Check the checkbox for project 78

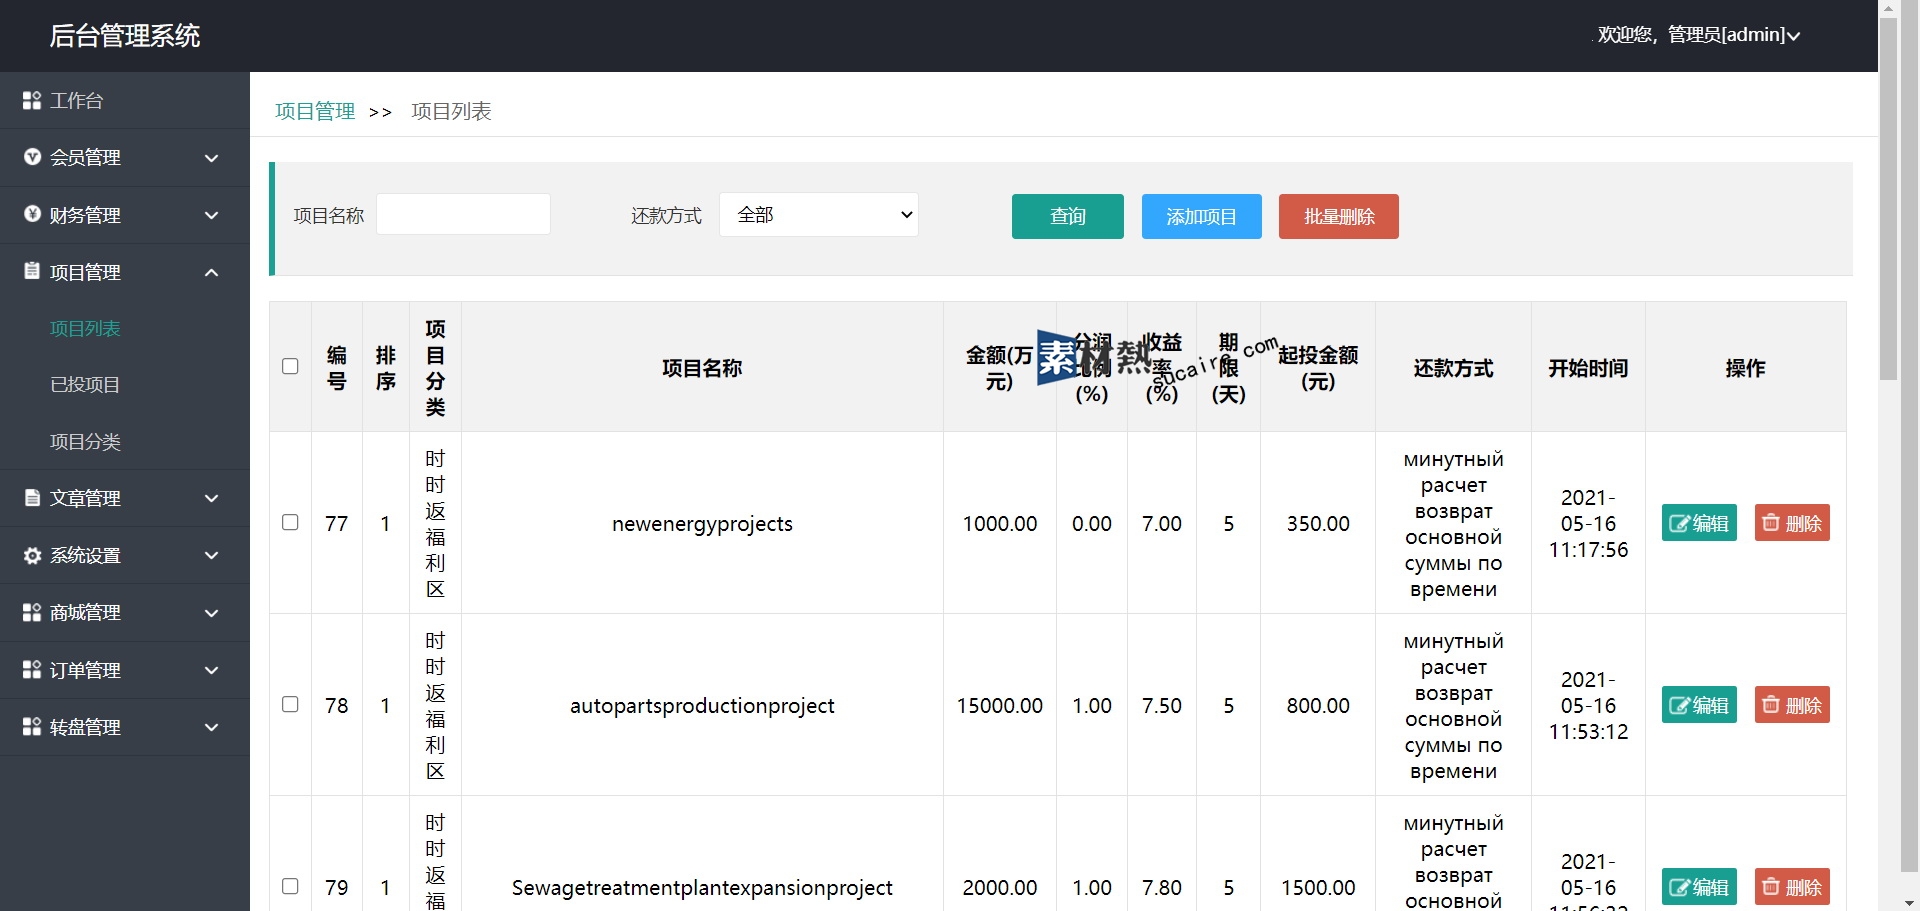(x=290, y=704)
